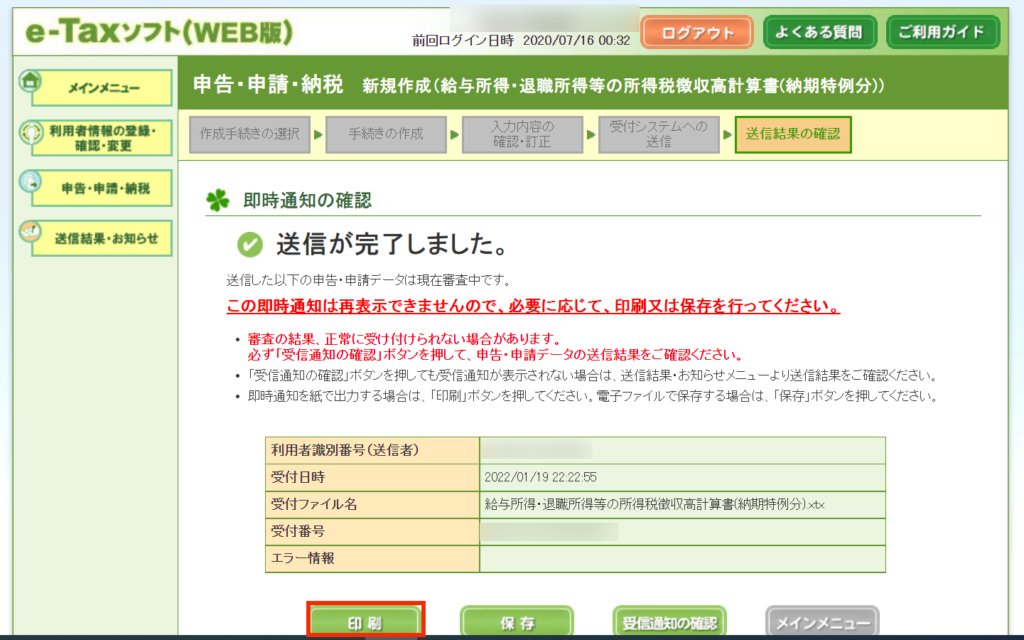Click the green clover icon beside 即時通知の確認
The image size is (1024, 640).
click(217, 200)
